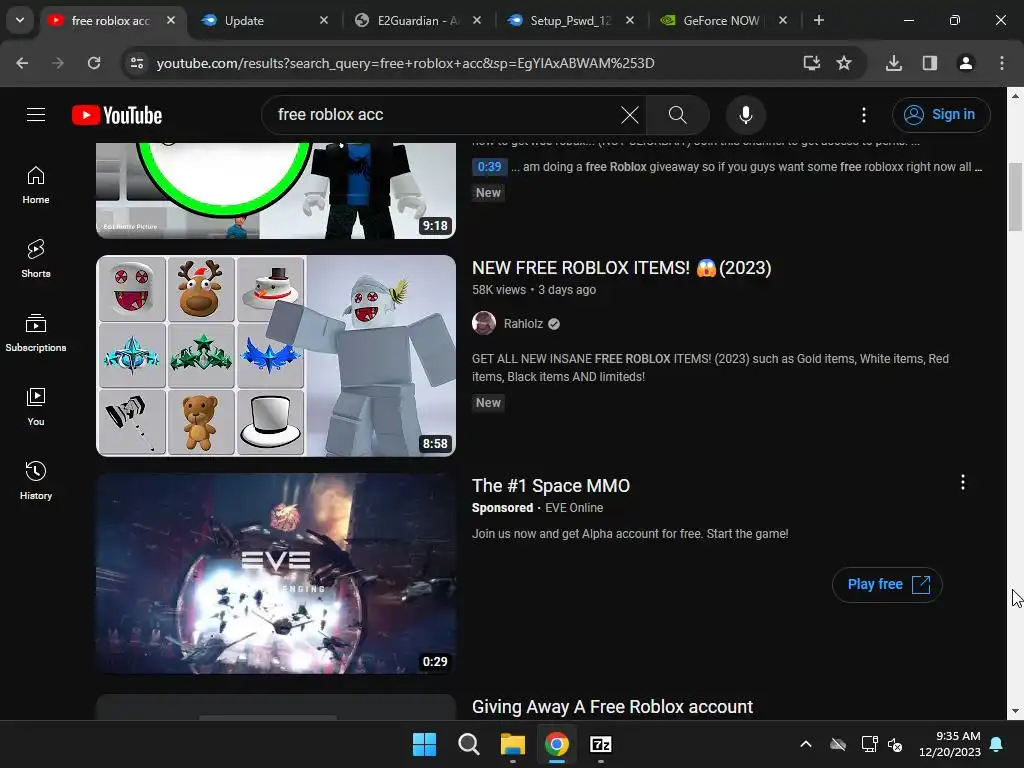Open Chrome's three-dot menu
Image resolution: width=1024 pixels, height=768 pixels.
1001,63
